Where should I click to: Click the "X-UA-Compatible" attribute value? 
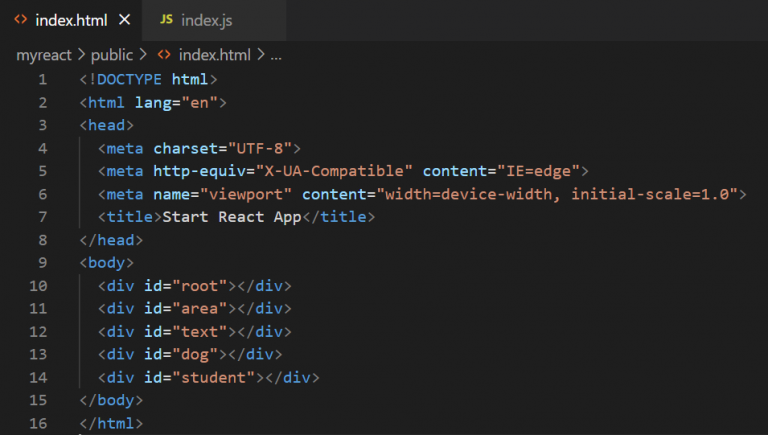click(x=334, y=171)
